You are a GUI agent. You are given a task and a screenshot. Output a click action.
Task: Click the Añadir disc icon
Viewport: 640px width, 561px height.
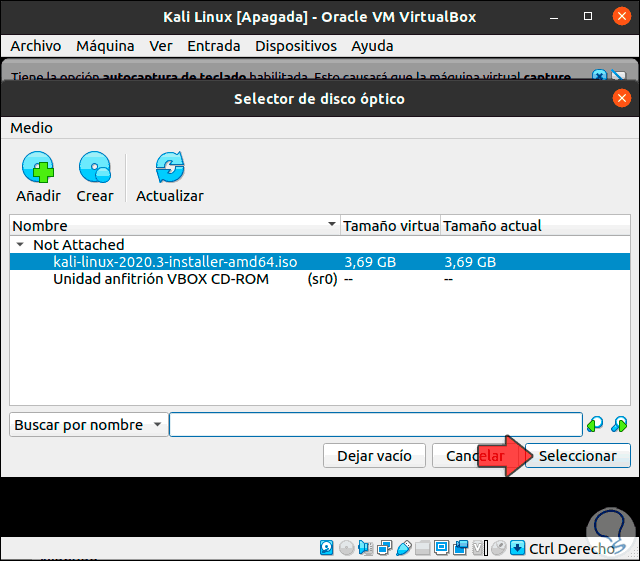tap(38, 167)
